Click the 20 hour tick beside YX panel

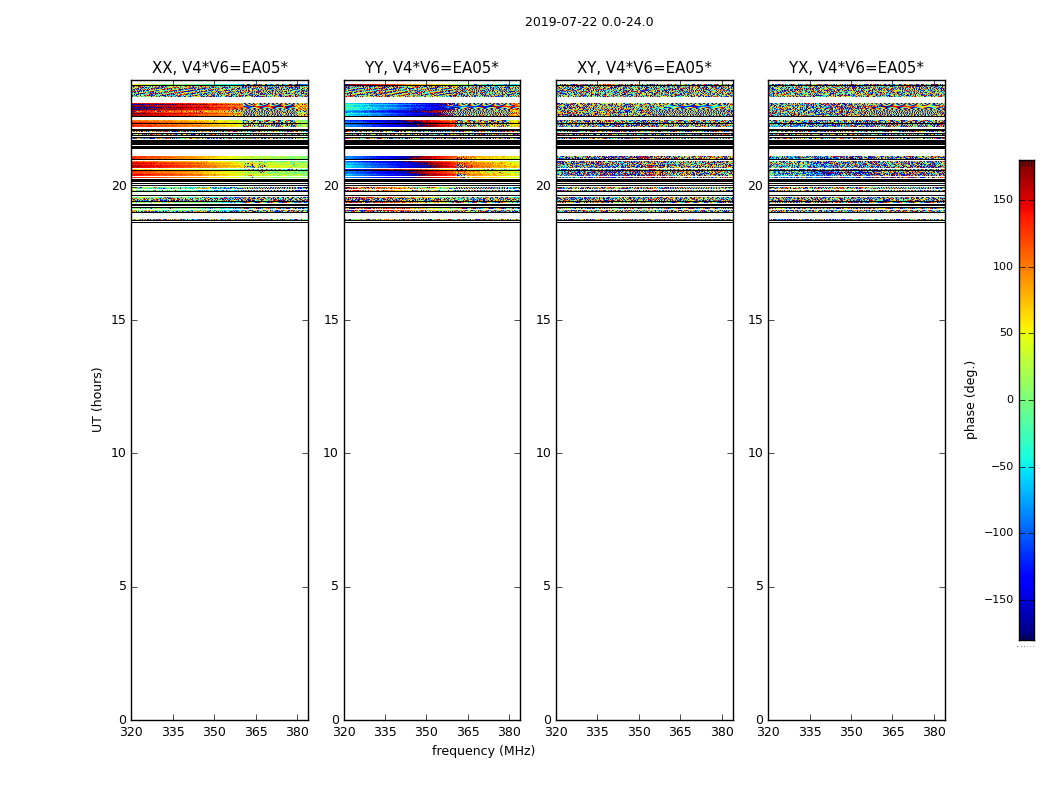[755, 186]
